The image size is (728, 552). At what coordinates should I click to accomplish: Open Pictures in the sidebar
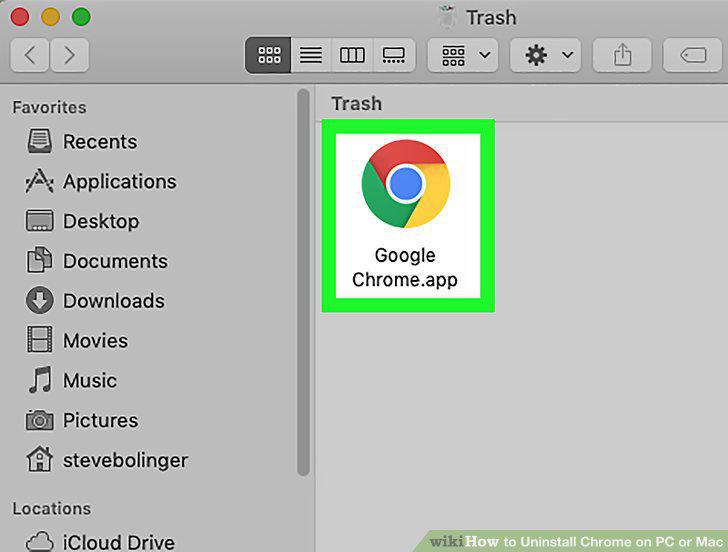(x=82, y=421)
